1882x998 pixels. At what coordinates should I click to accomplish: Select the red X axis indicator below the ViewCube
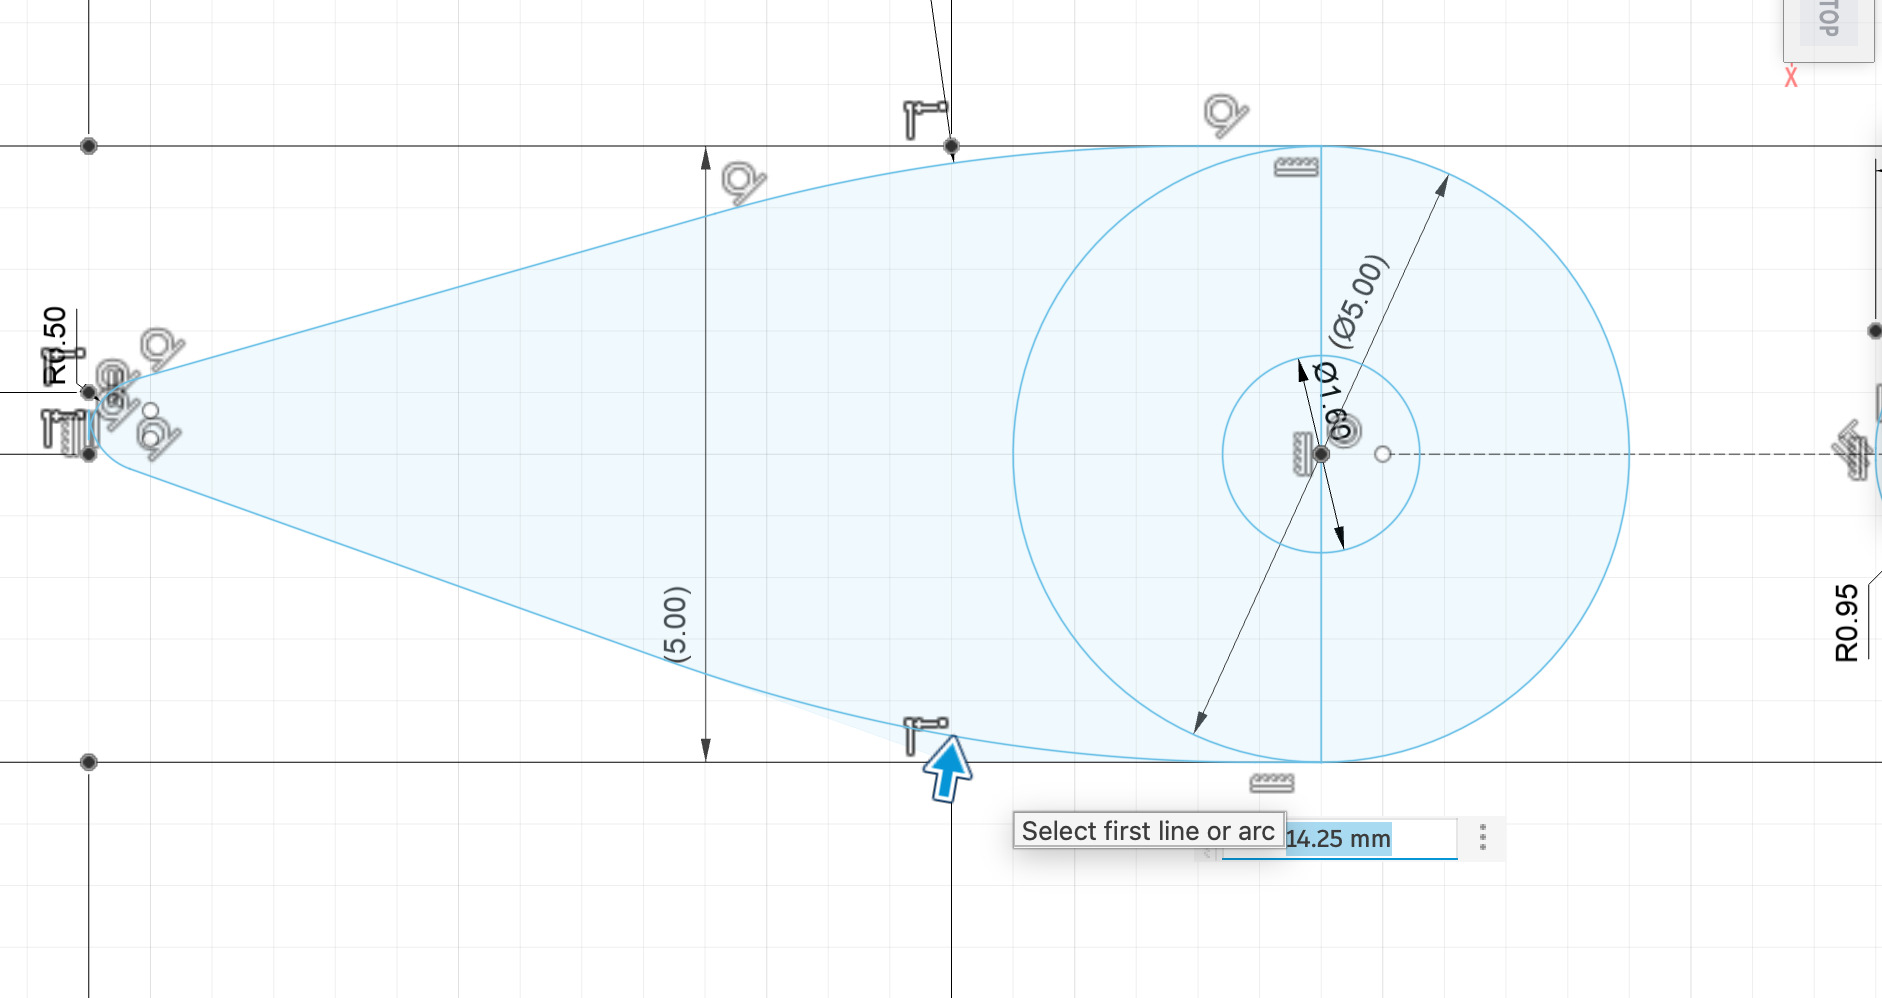[x=1791, y=77]
